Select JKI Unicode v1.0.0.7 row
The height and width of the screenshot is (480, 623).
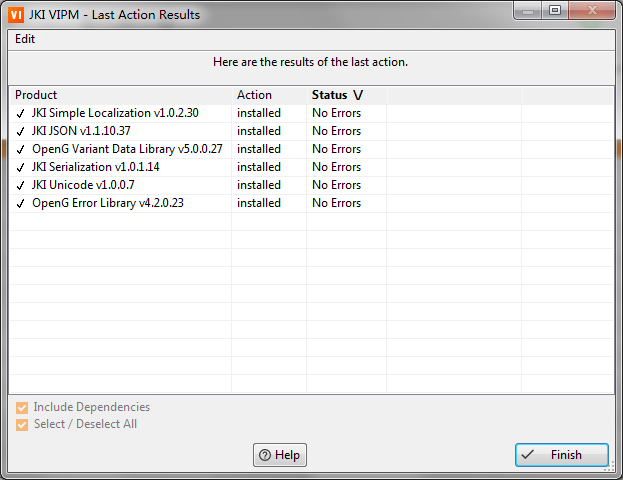pyautogui.click(x=312, y=185)
